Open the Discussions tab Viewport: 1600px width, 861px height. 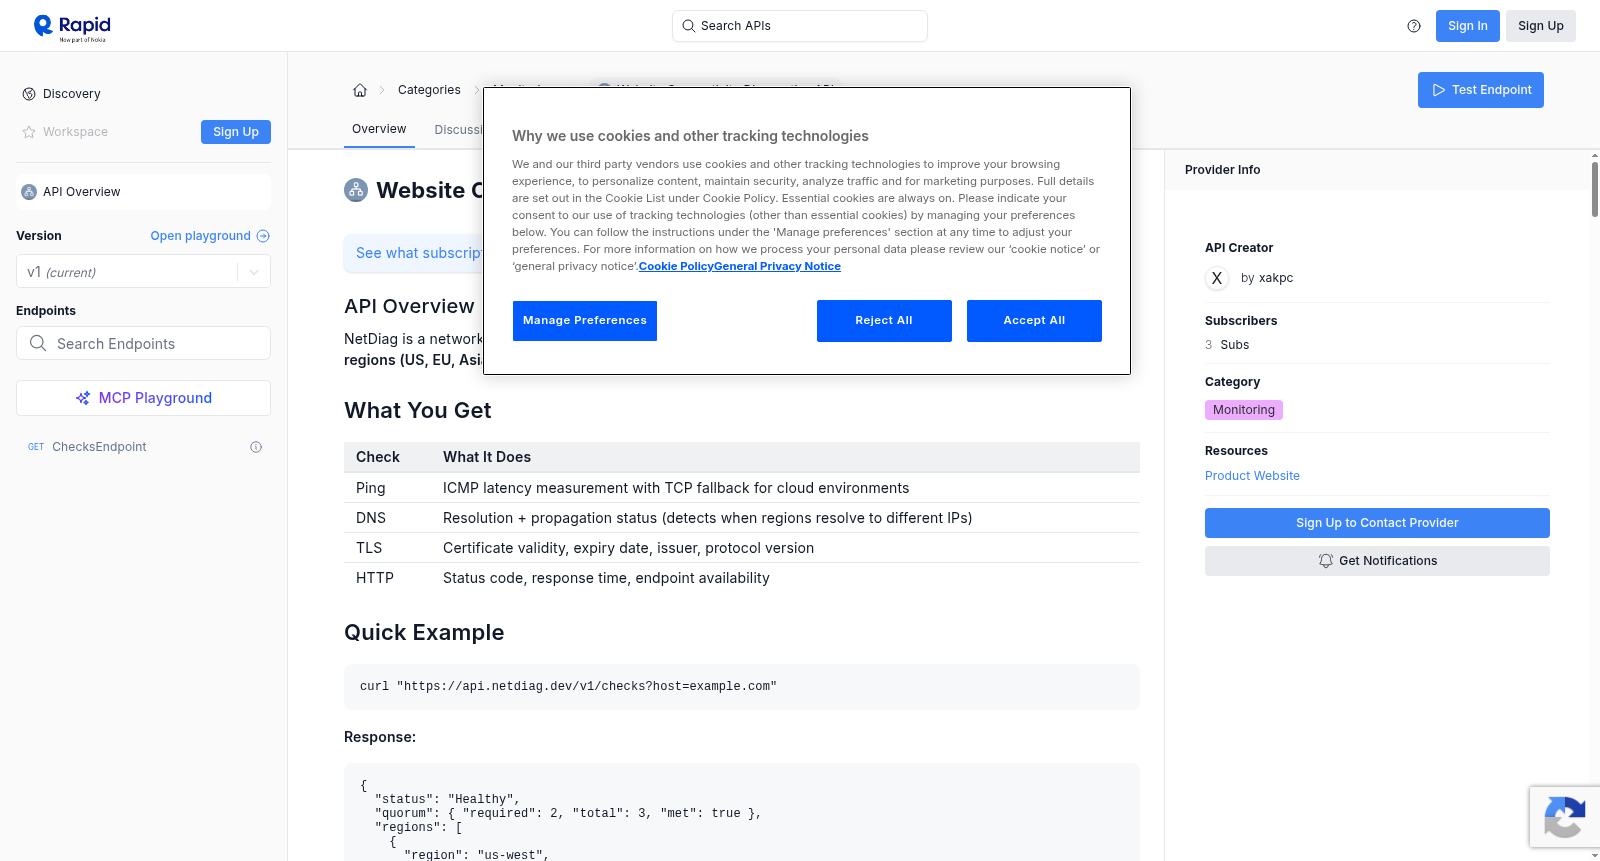click(x=459, y=130)
